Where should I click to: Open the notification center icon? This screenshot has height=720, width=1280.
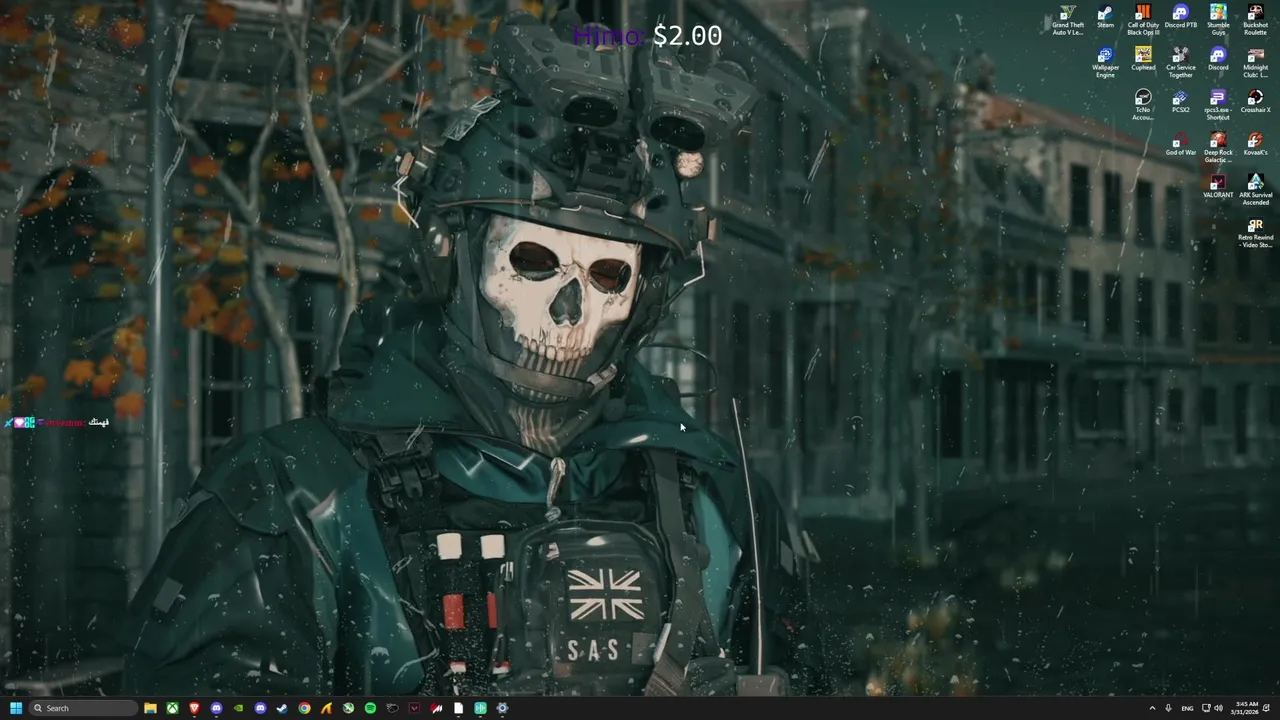click(x=1266, y=708)
